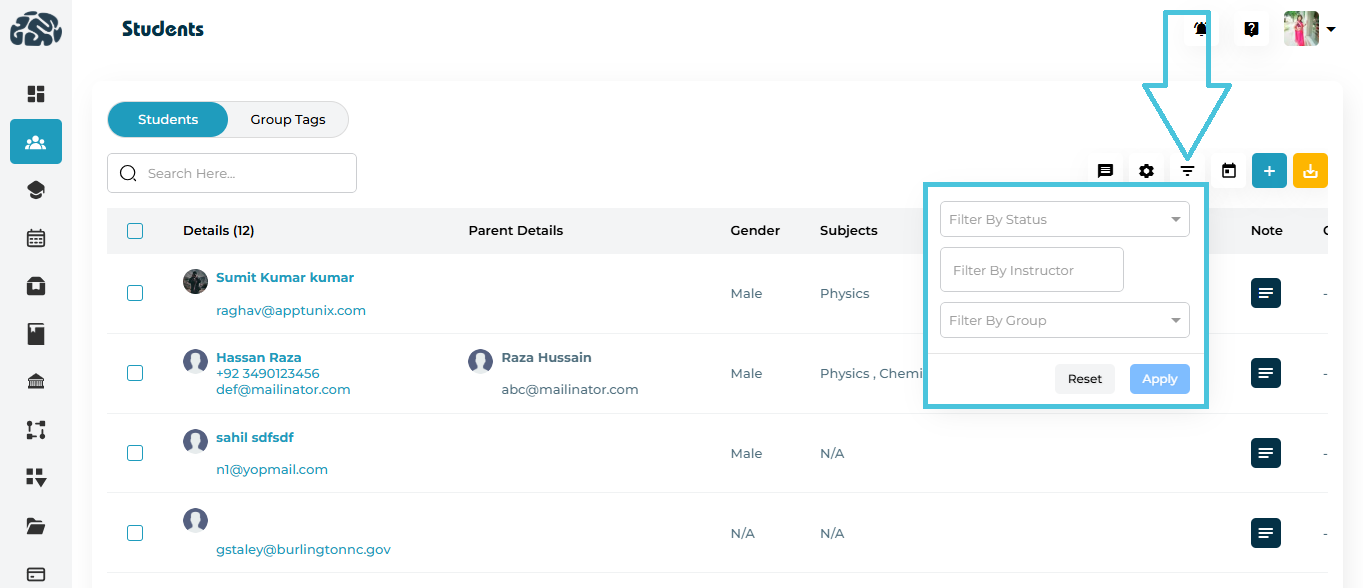The image size is (1363, 588).
Task: Expand the Filter By Group dropdown
Action: 1064,321
